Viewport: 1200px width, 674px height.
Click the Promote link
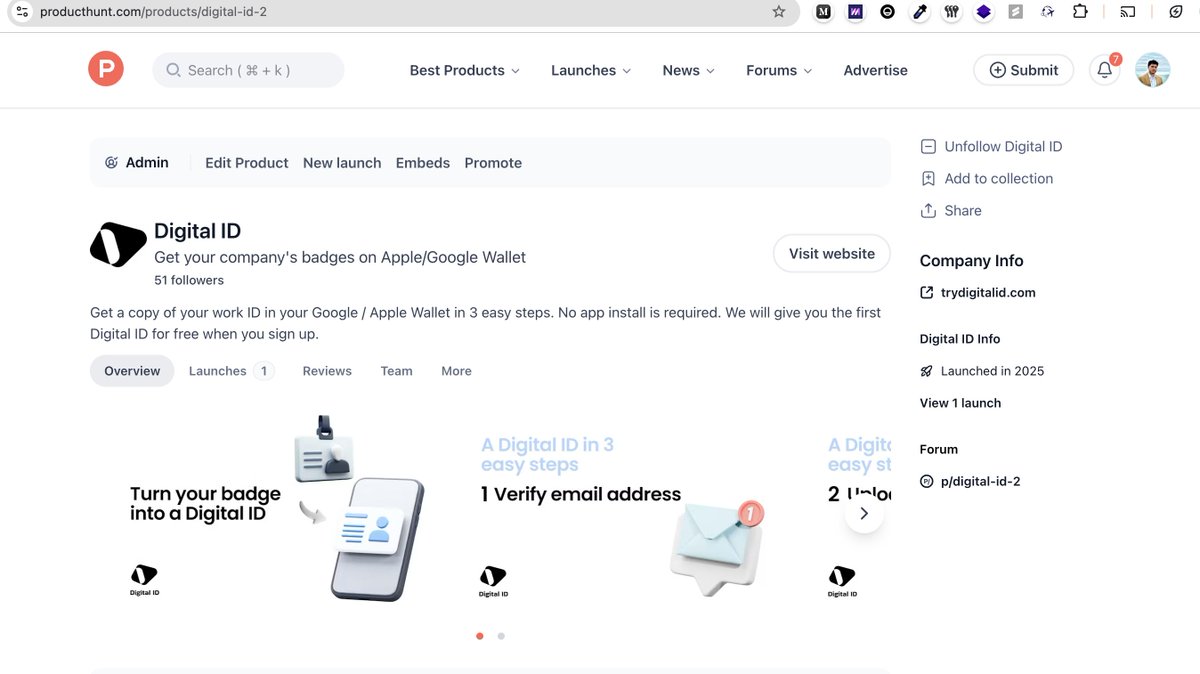[x=493, y=163]
